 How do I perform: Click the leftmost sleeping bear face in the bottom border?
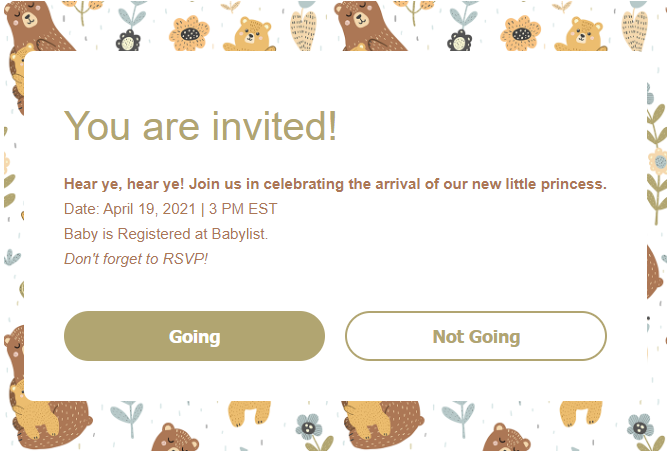175,438
